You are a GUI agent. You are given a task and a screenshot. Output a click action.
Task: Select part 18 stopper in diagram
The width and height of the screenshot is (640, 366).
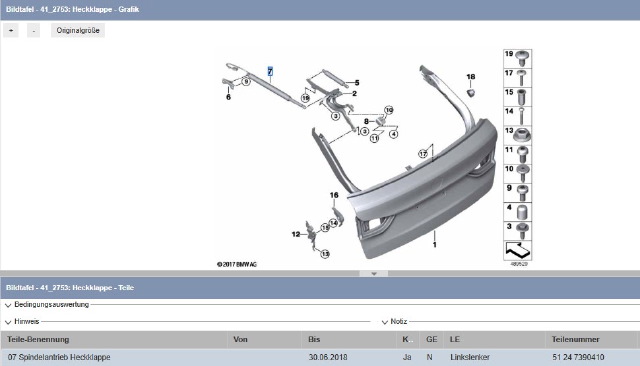click(x=471, y=93)
